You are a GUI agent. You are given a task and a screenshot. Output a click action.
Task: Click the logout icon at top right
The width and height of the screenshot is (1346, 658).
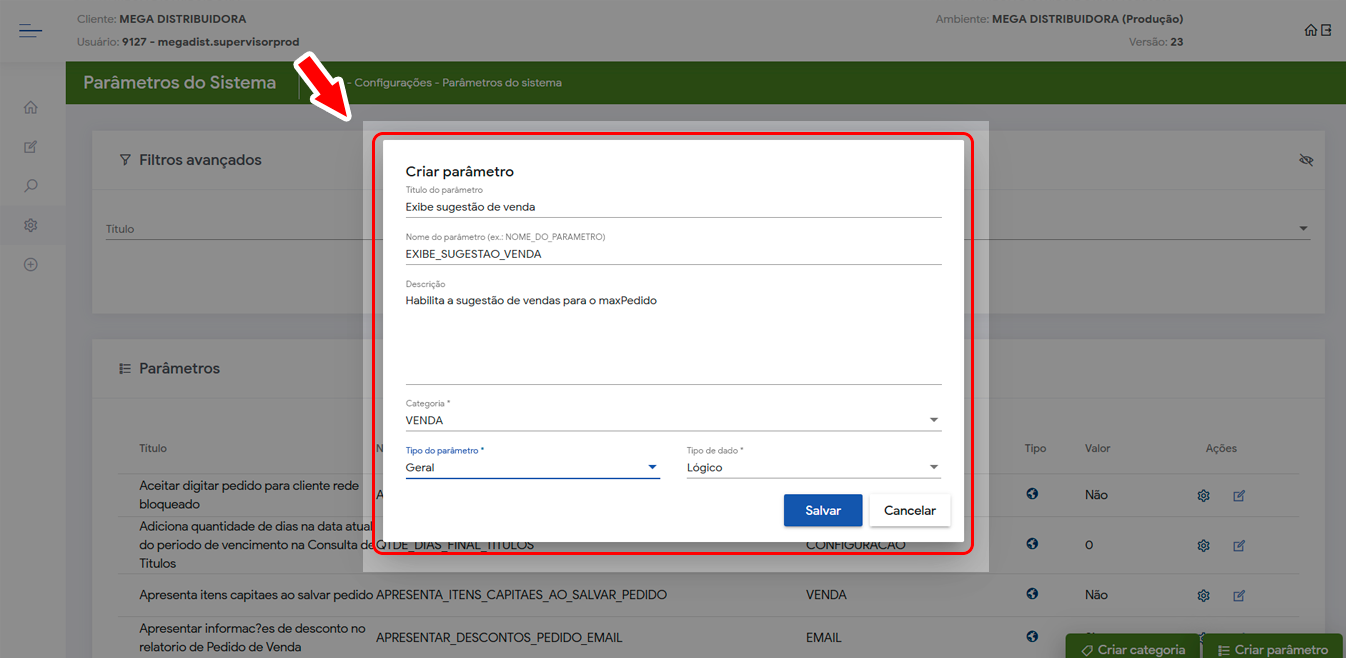(1326, 30)
